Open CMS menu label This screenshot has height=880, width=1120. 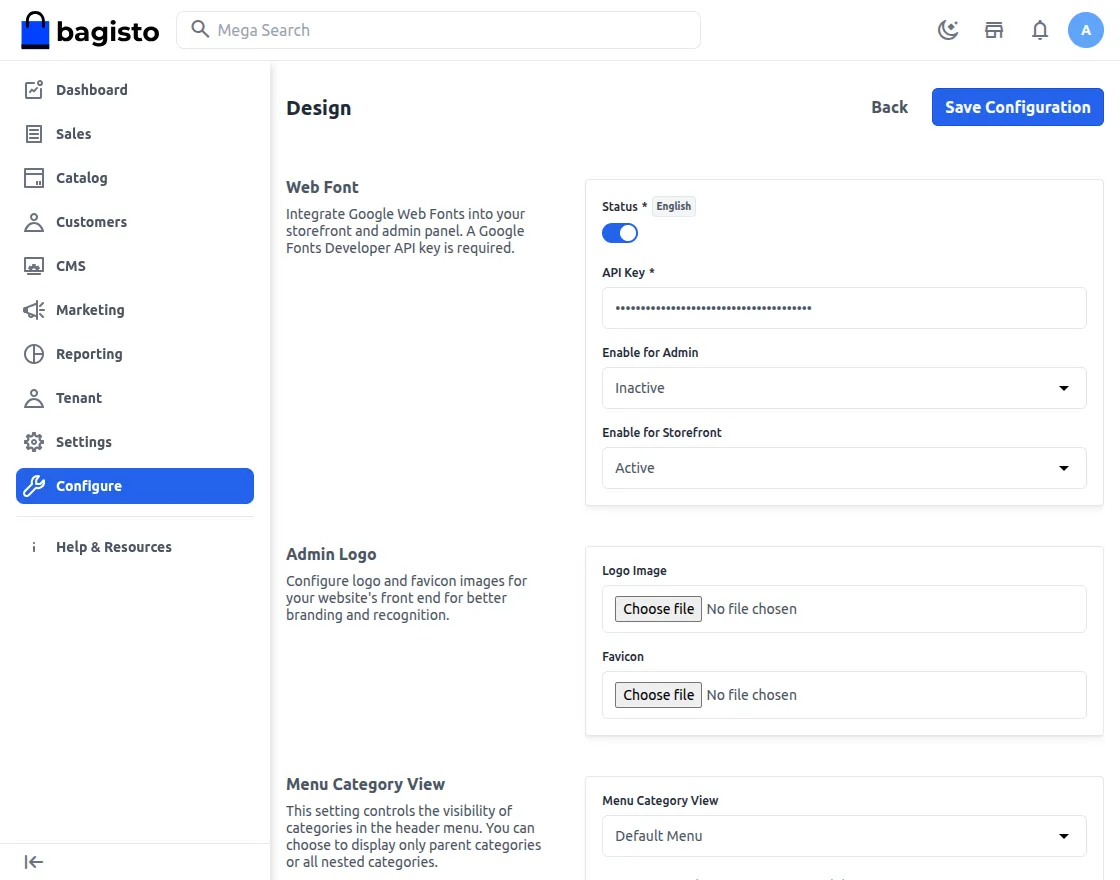click(71, 266)
